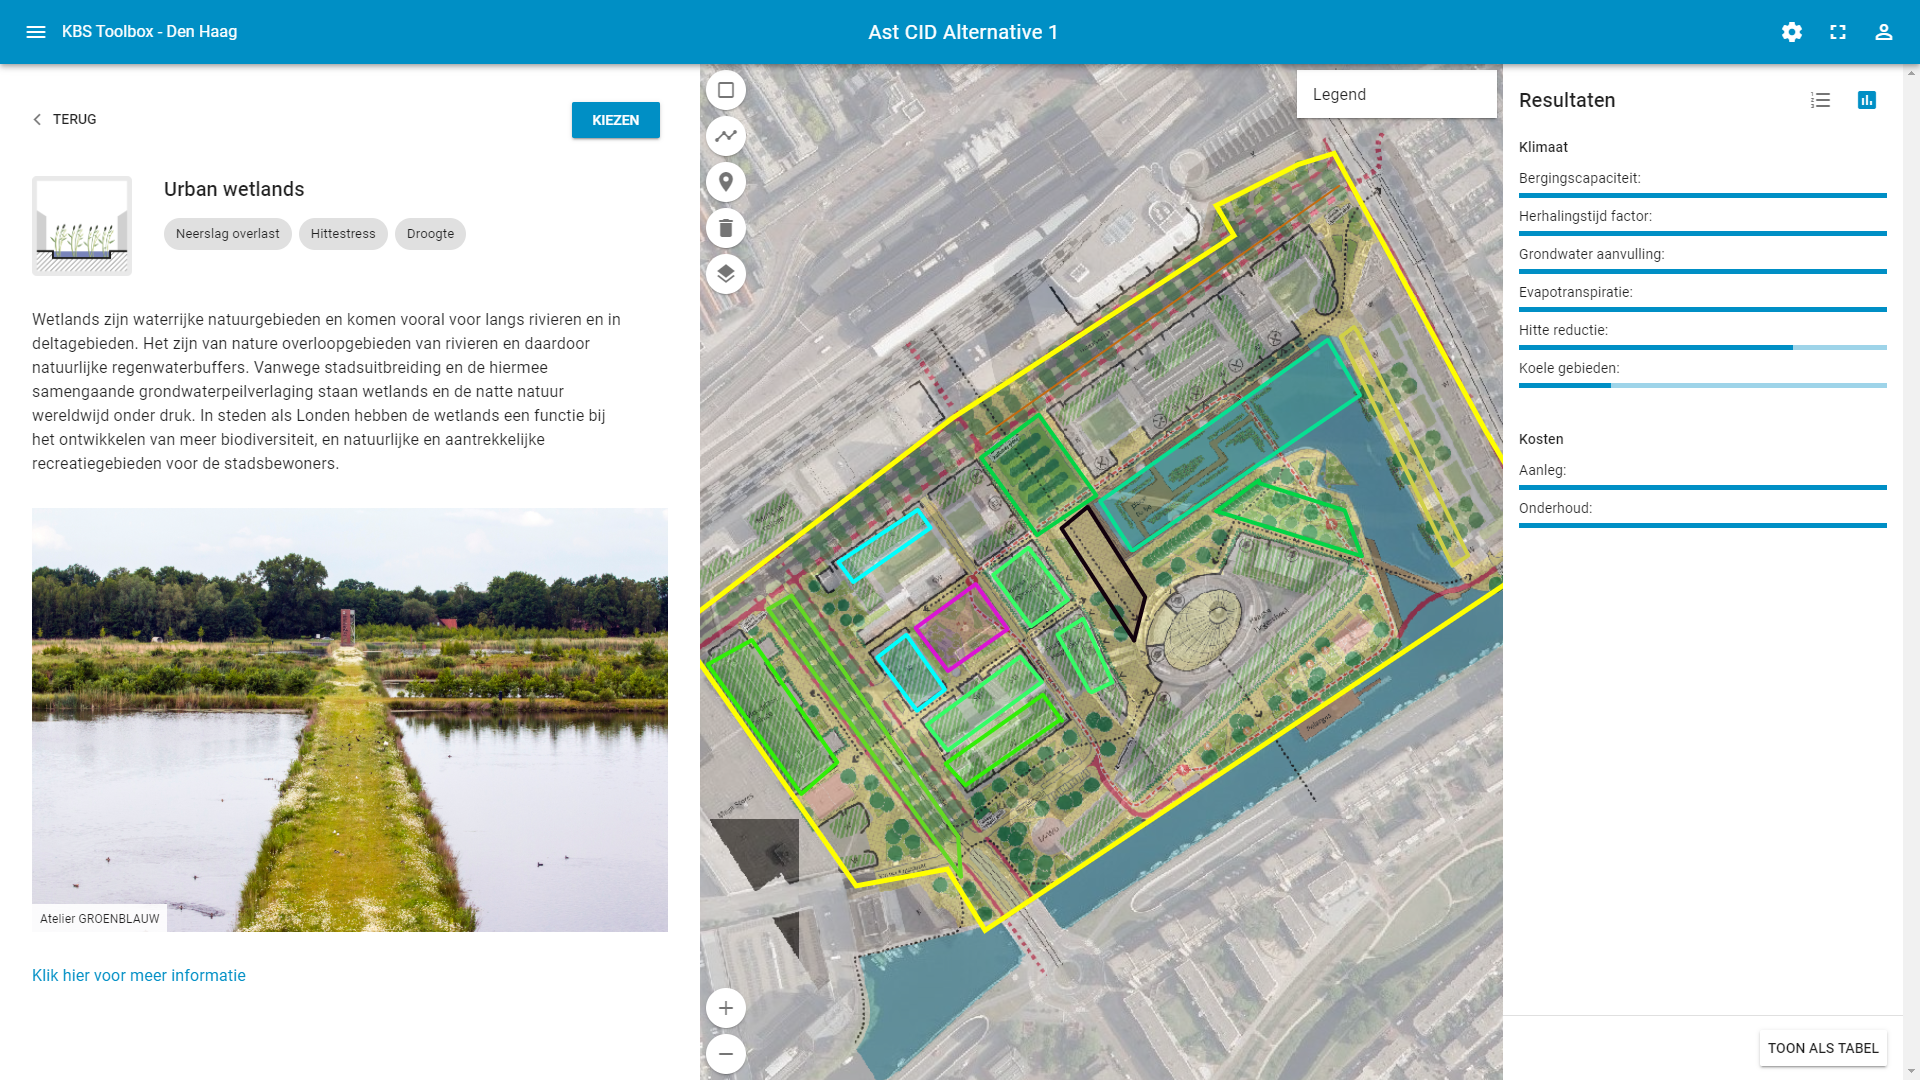This screenshot has height=1080, width=1920.
Task: Click the 'Resultaten' heading
Action: [x=1567, y=100]
